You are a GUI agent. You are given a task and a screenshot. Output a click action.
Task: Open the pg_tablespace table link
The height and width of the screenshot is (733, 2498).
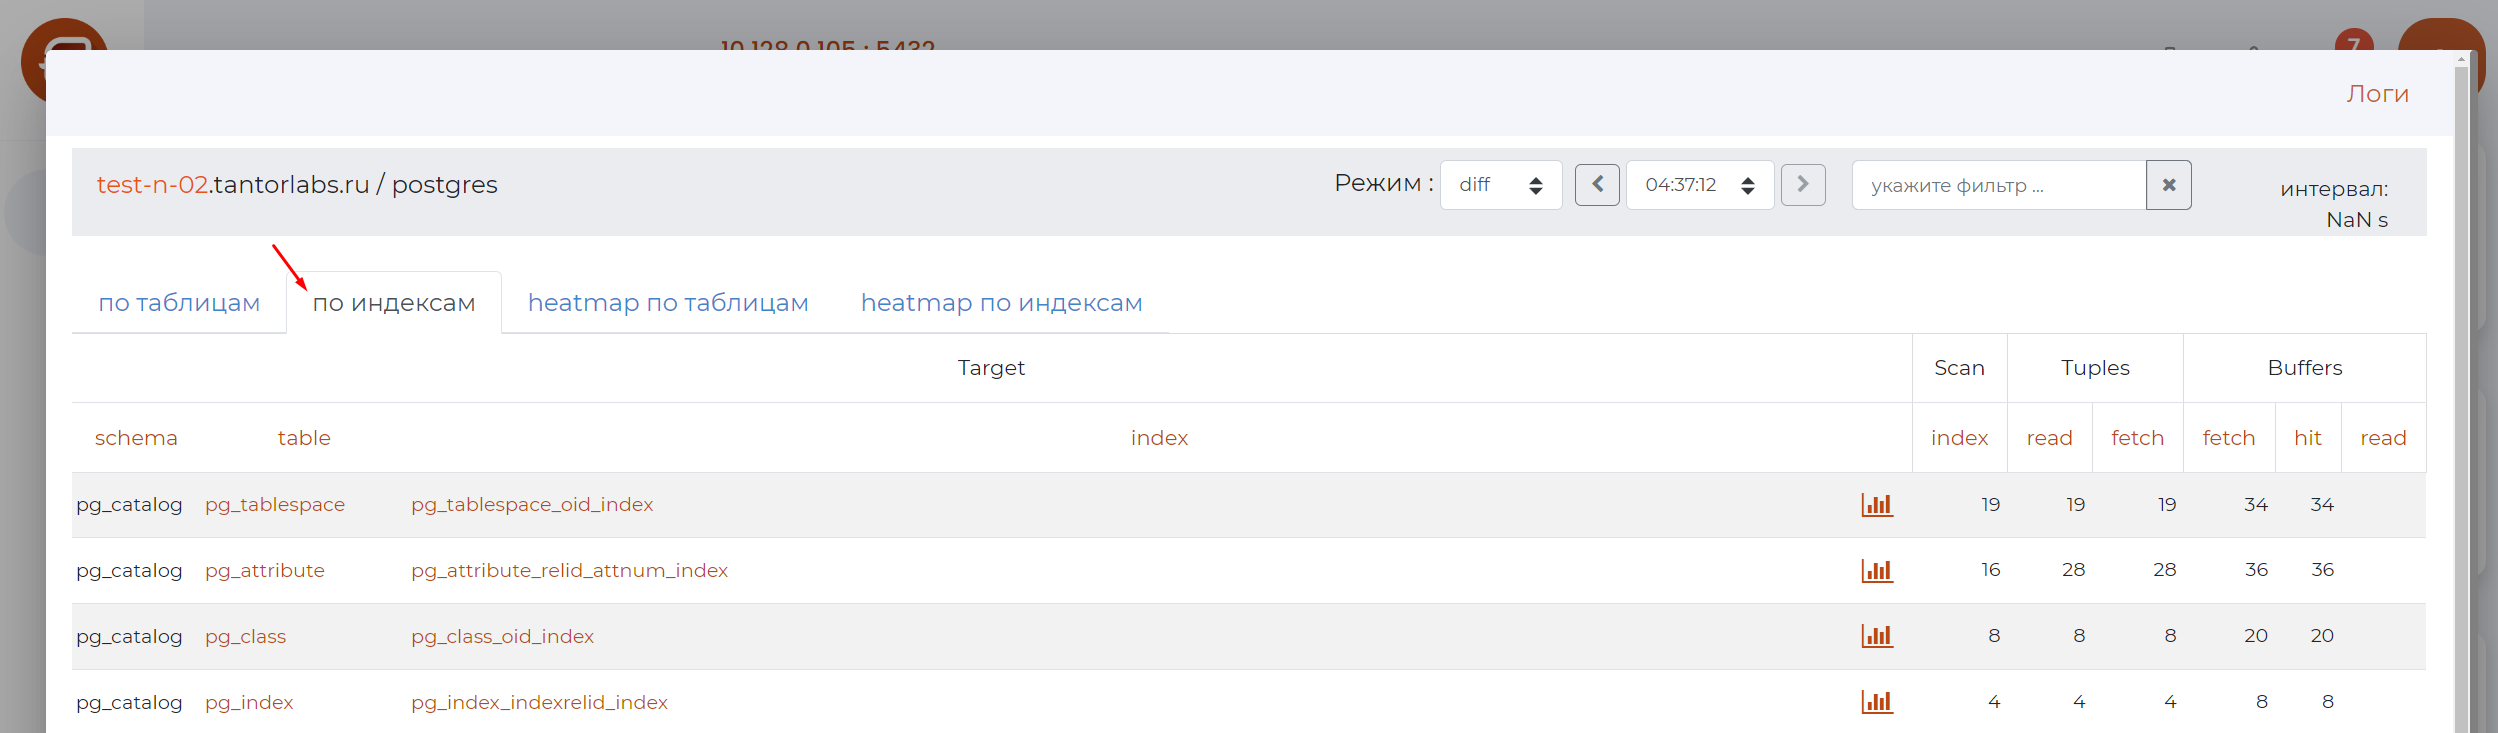pyautogui.click(x=275, y=505)
